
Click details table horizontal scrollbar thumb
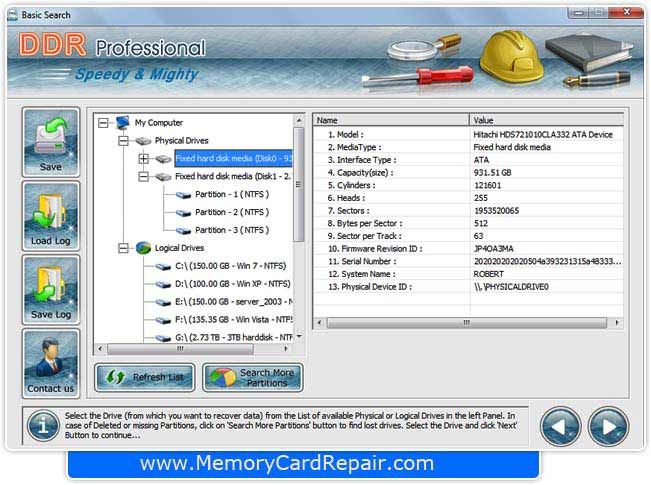tap(466, 323)
